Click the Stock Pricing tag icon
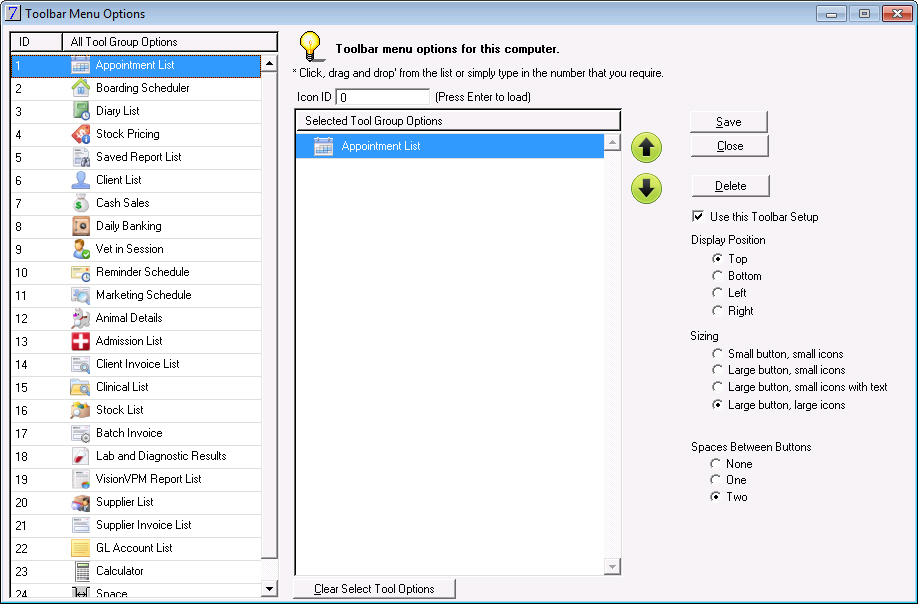Viewport: 918px width, 604px height. pos(80,134)
